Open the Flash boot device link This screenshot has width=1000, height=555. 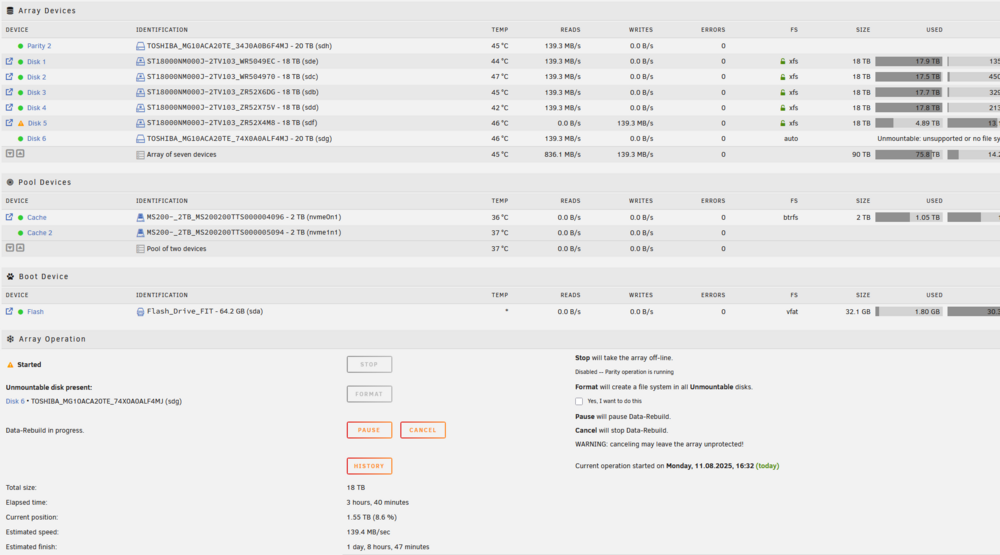(35, 312)
